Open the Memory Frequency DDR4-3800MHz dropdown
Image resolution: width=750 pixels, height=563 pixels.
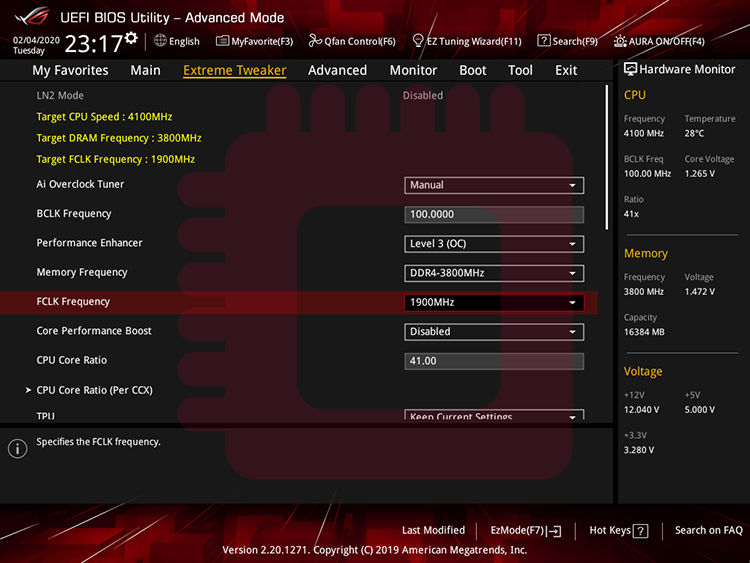pyautogui.click(x=494, y=273)
